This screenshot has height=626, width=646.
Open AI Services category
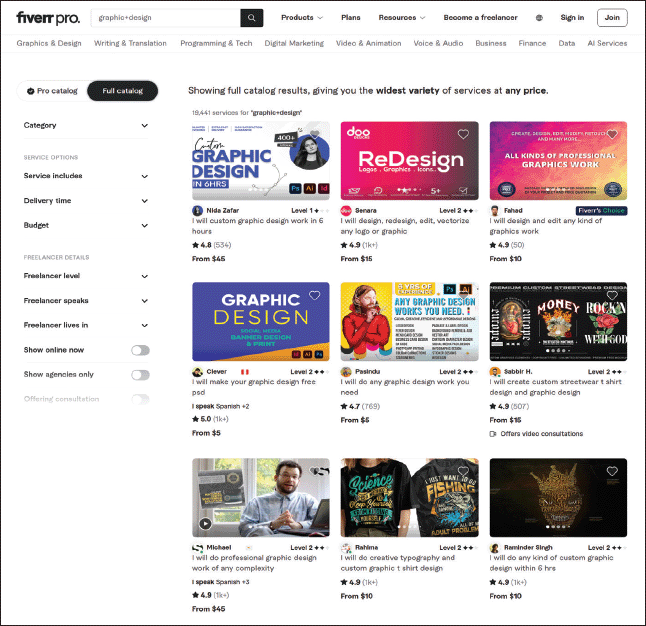click(607, 43)
